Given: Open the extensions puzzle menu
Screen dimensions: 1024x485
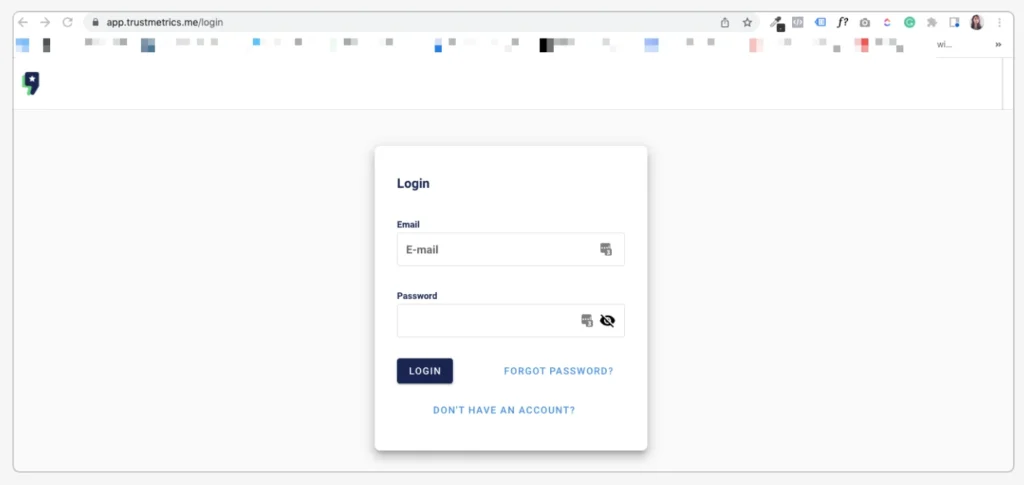Looking at the screenshot, I should point(932,22).
